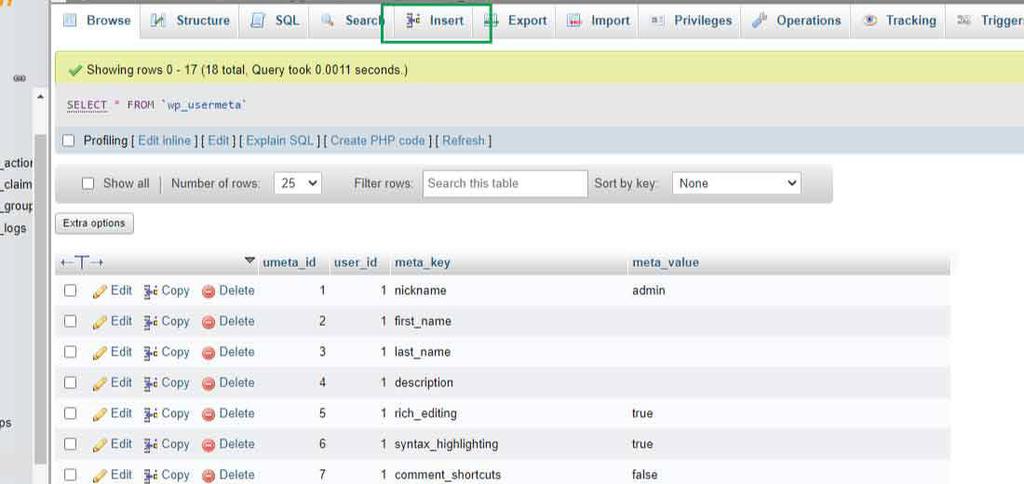Sort by meta_key column header

coord(422,263)
